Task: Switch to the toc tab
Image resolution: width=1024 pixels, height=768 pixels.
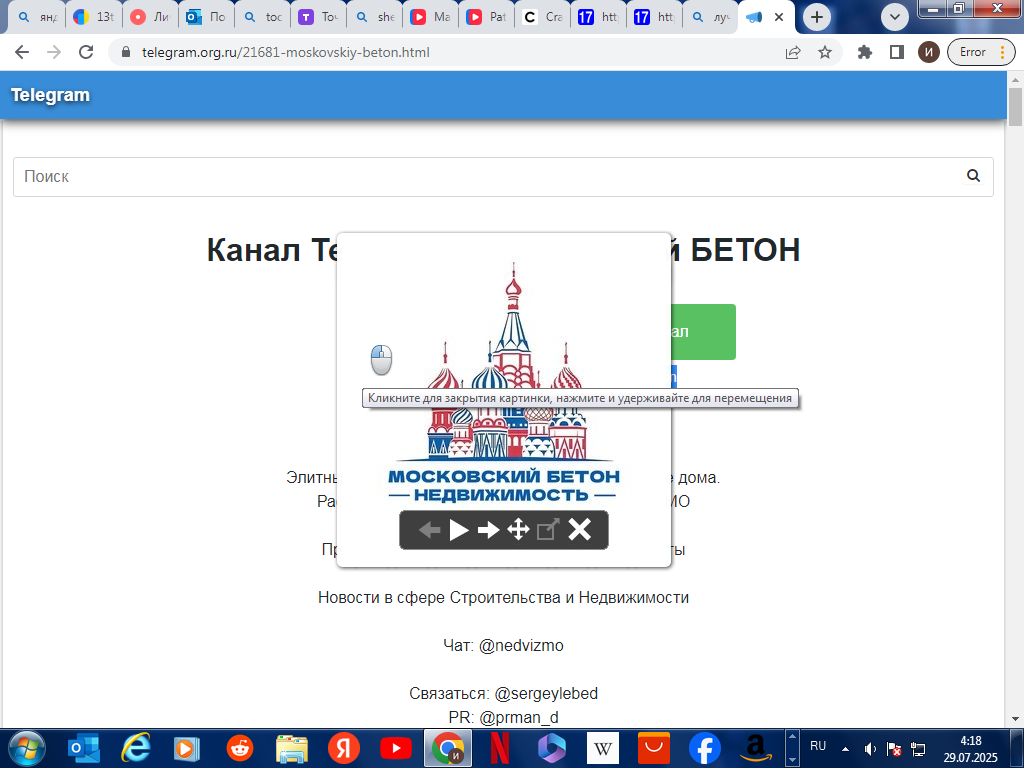Action: point(263,17)
